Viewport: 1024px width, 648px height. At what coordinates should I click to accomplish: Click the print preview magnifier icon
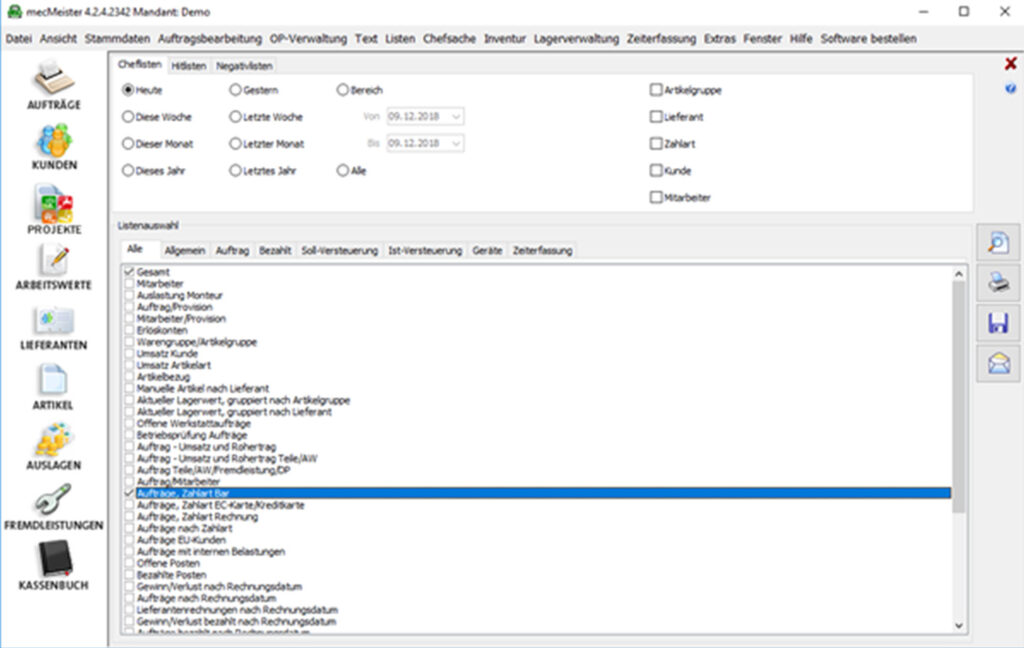(x=998, y=242)
